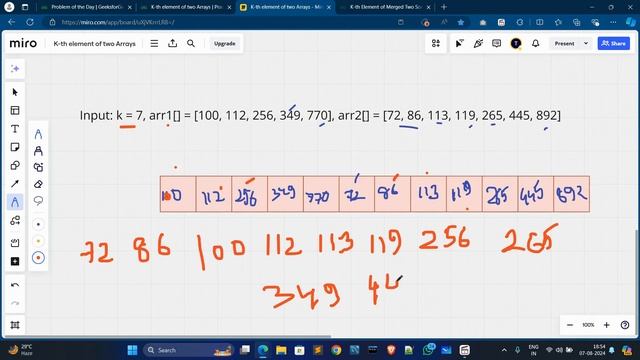The height and width of the screenshot is (360, 640).
Task: Undo the last action
Action: tap(15, 285)
